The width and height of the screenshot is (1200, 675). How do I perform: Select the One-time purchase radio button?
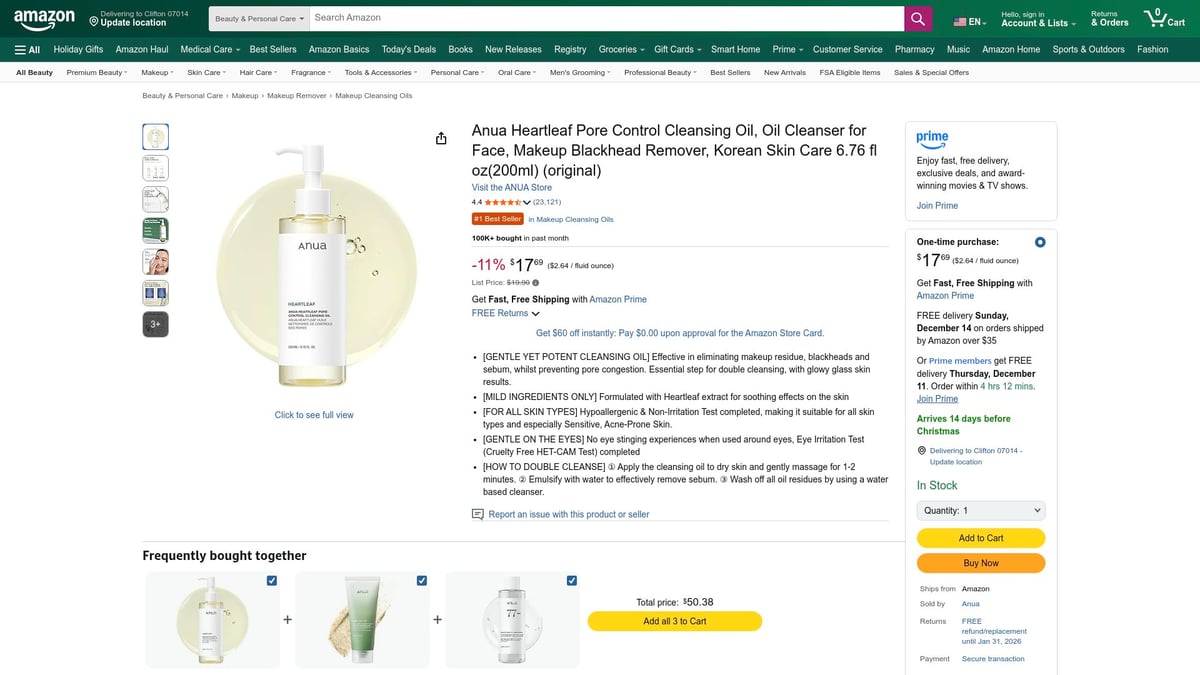(x=1039, y=241)
